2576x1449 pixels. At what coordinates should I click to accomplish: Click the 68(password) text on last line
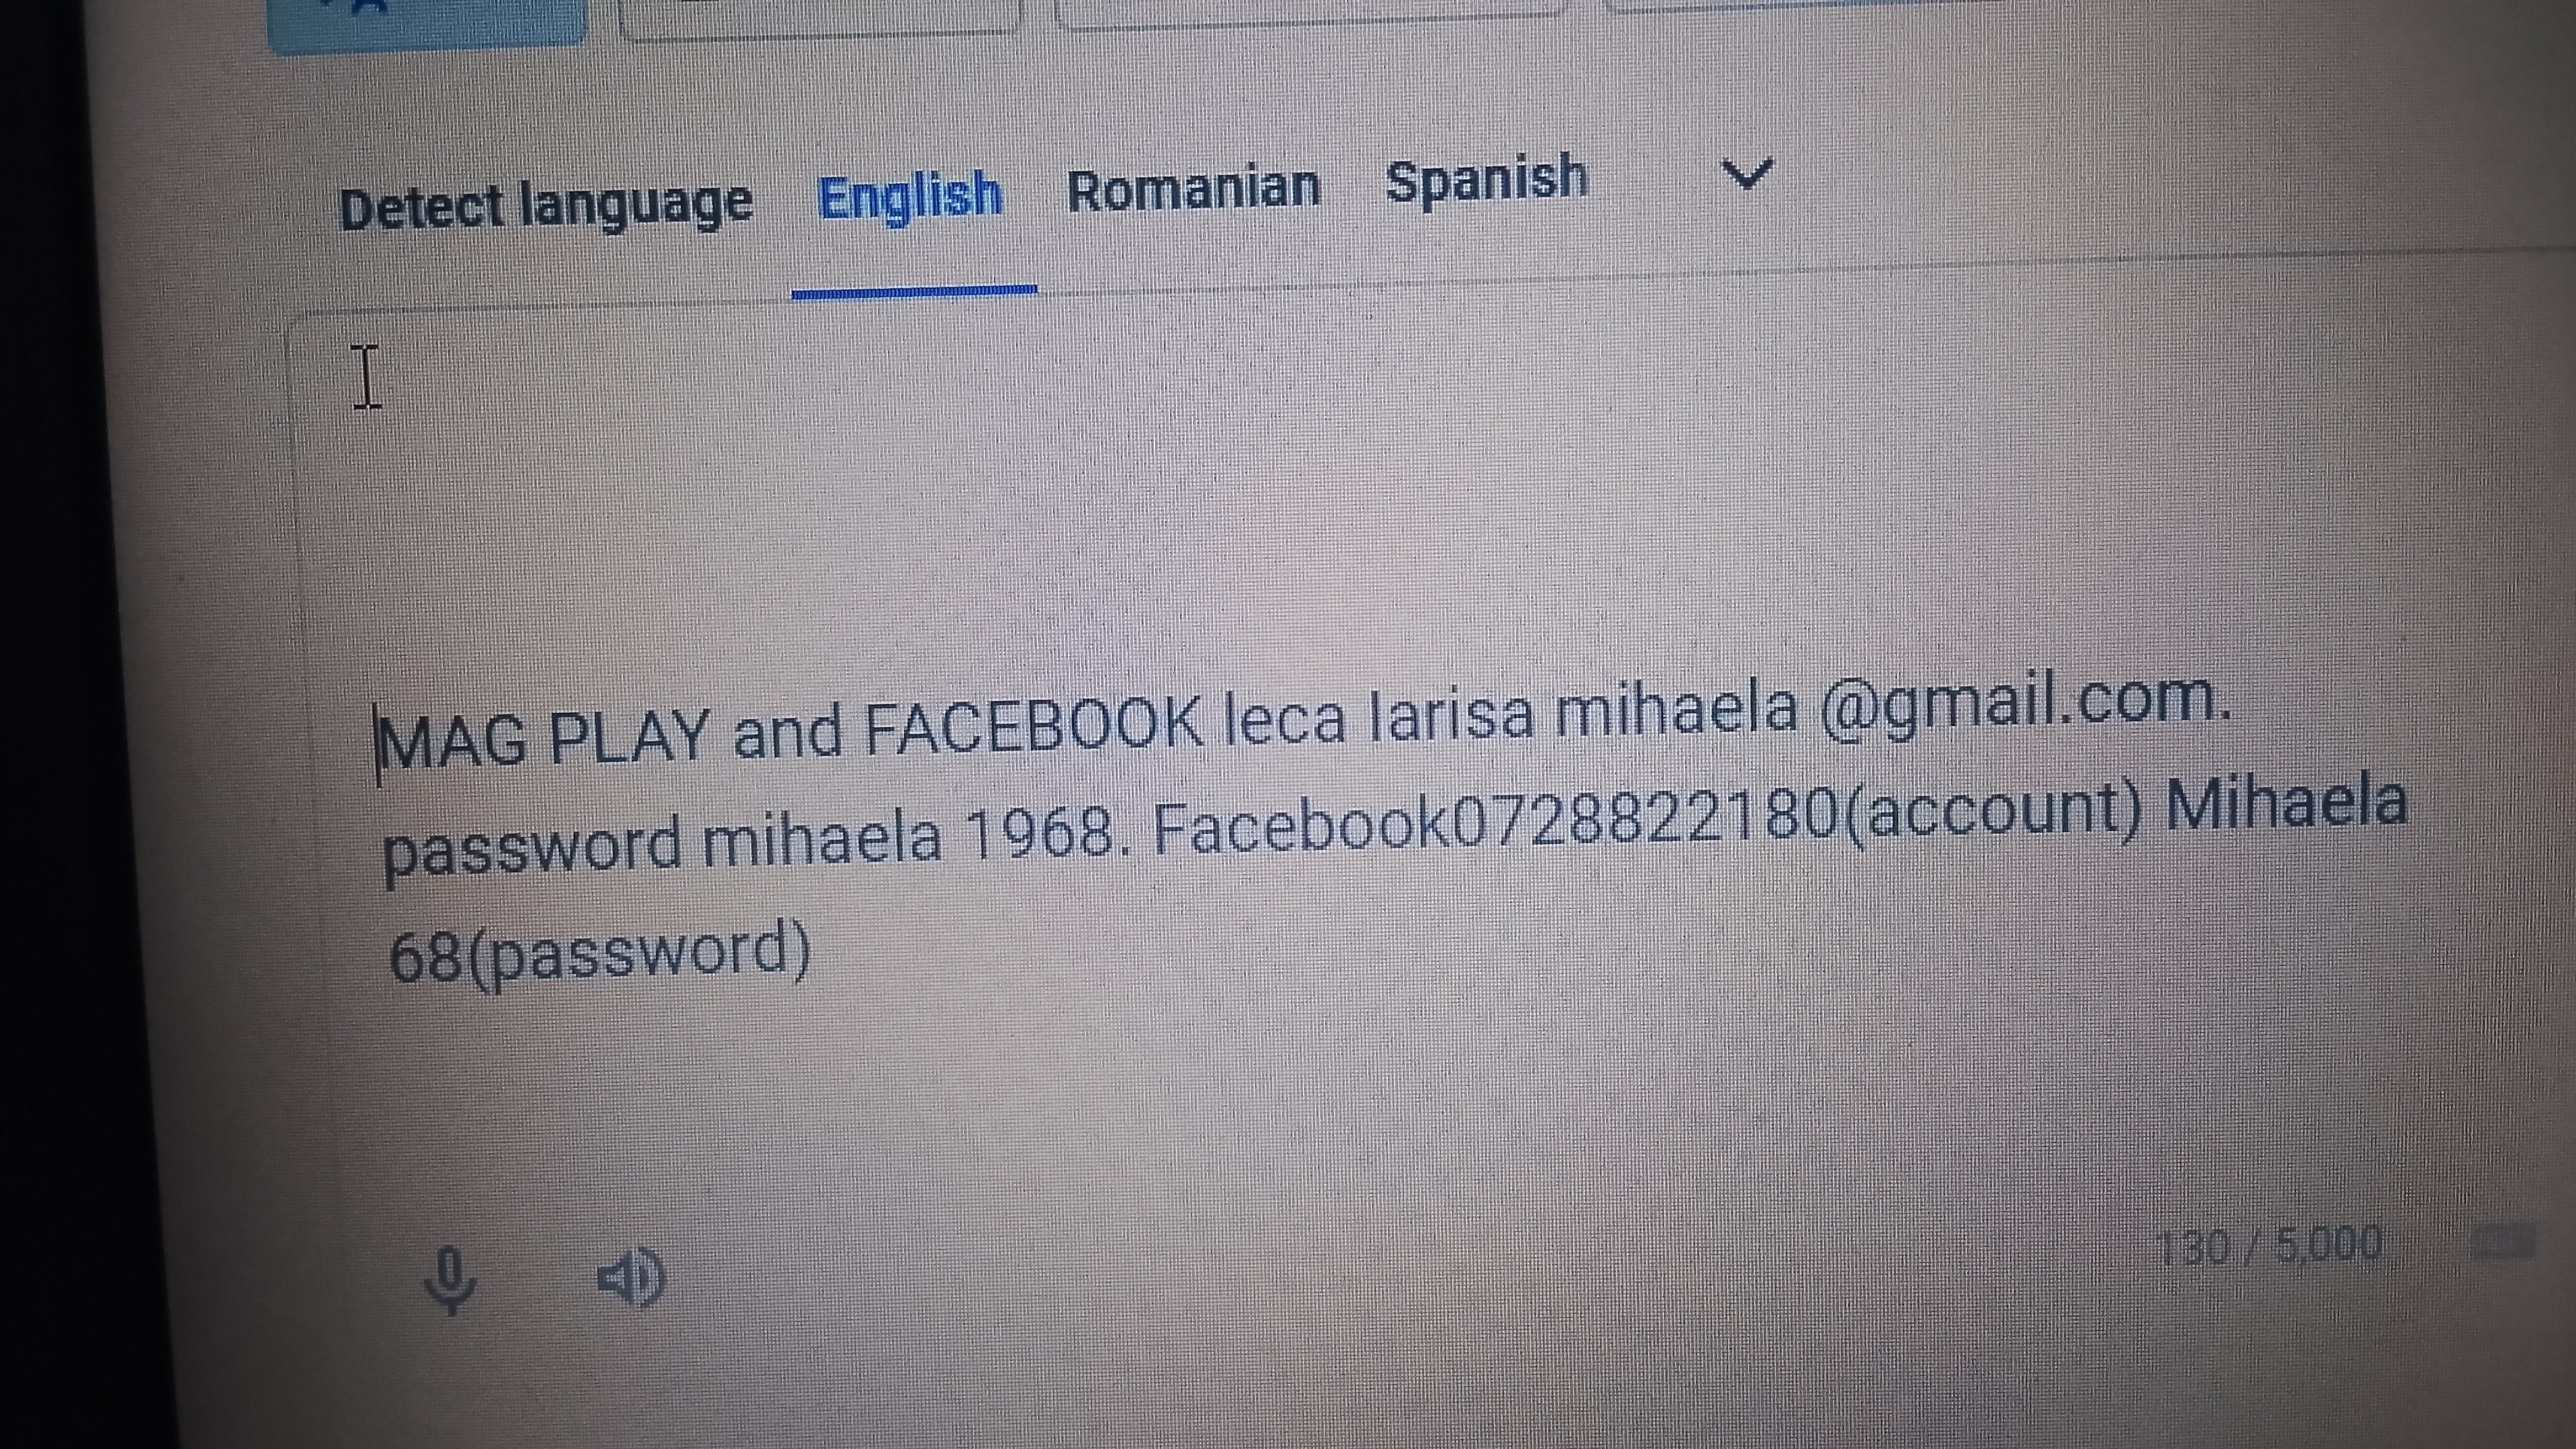click(x=599, y=954)
